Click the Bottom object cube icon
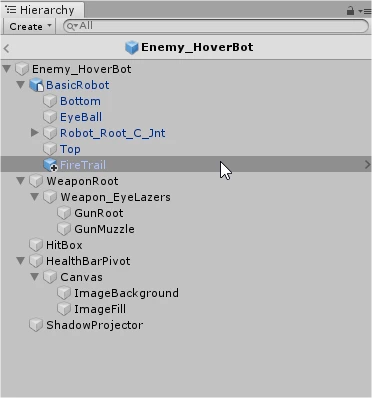This screenshot has width=372, height=398. tap(50, 101)
